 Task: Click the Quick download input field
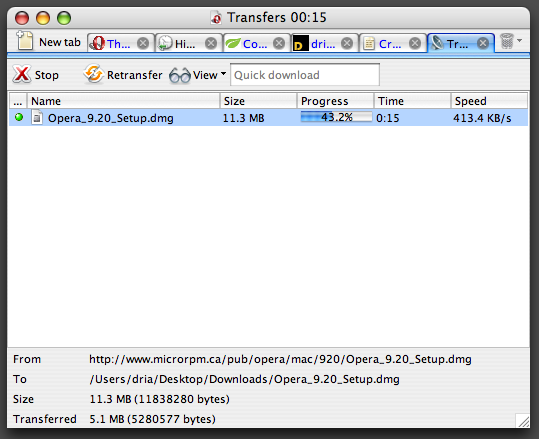305,75
